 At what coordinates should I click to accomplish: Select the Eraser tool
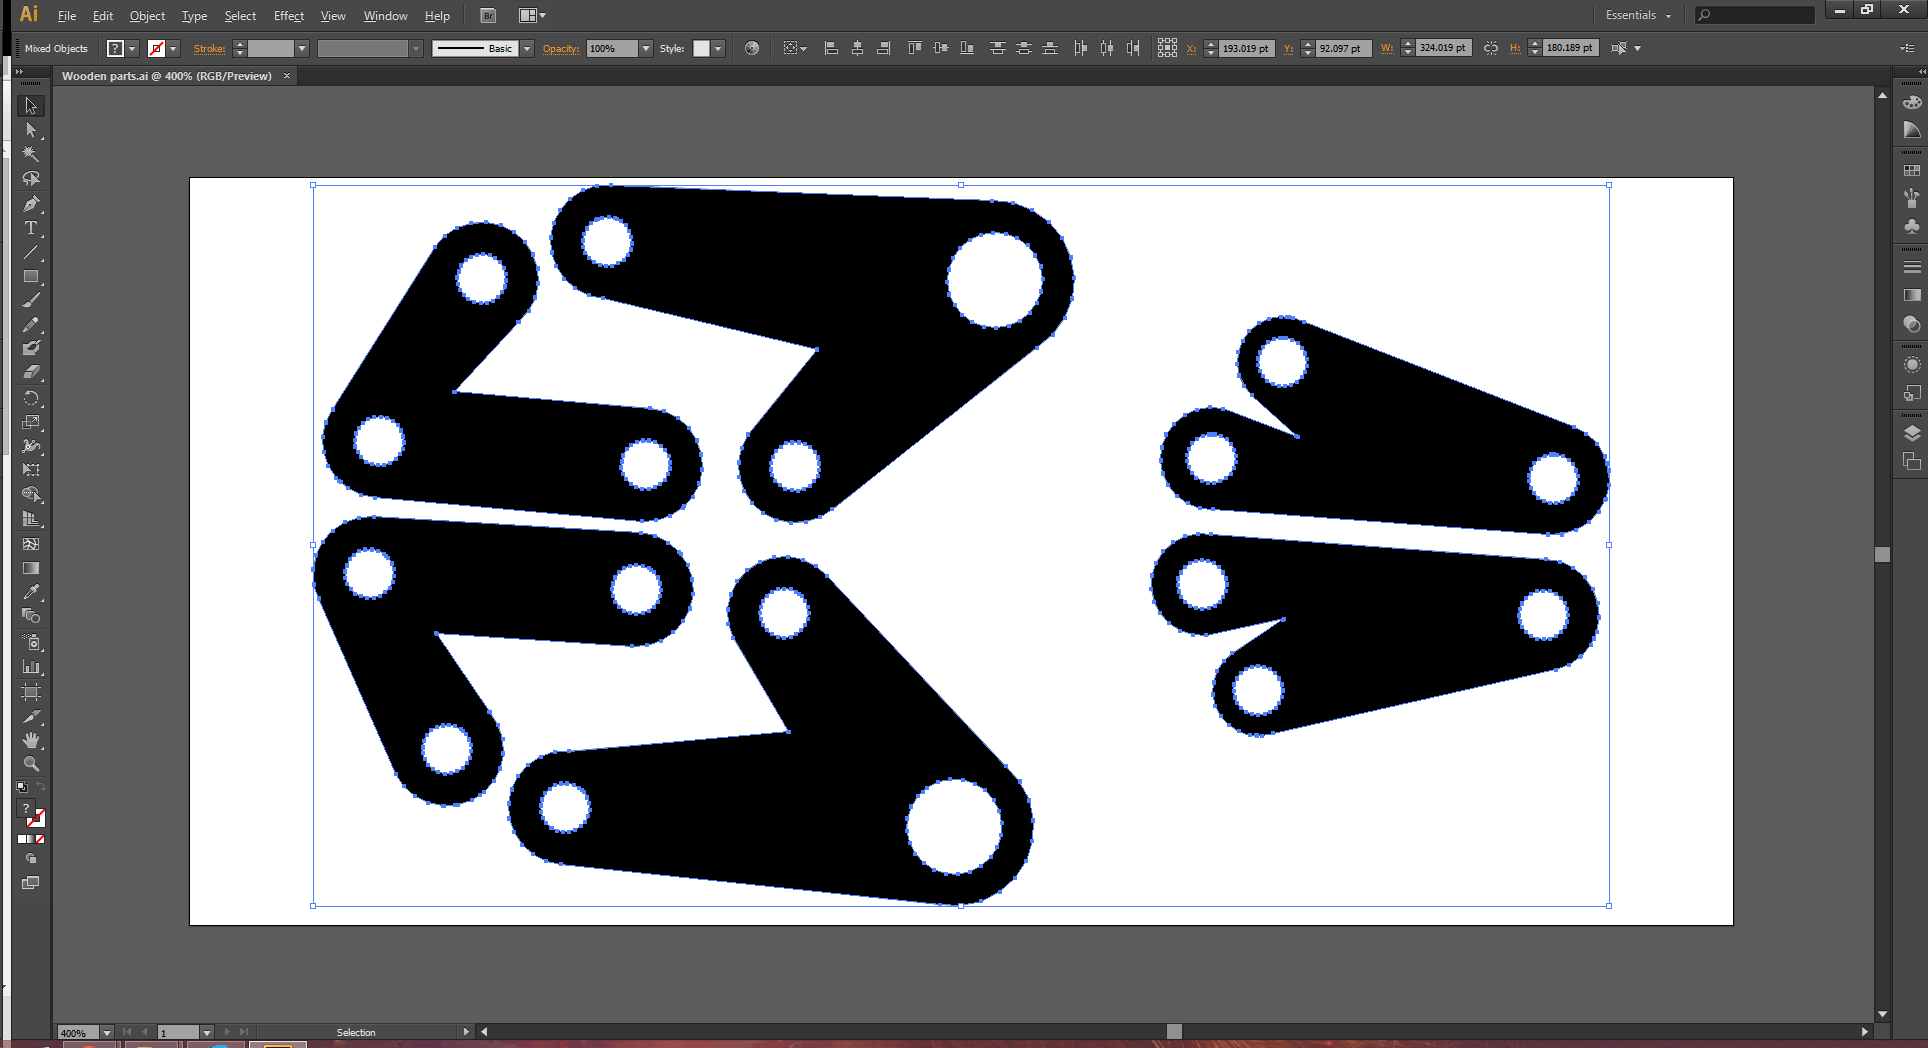[x=31, y=372]
